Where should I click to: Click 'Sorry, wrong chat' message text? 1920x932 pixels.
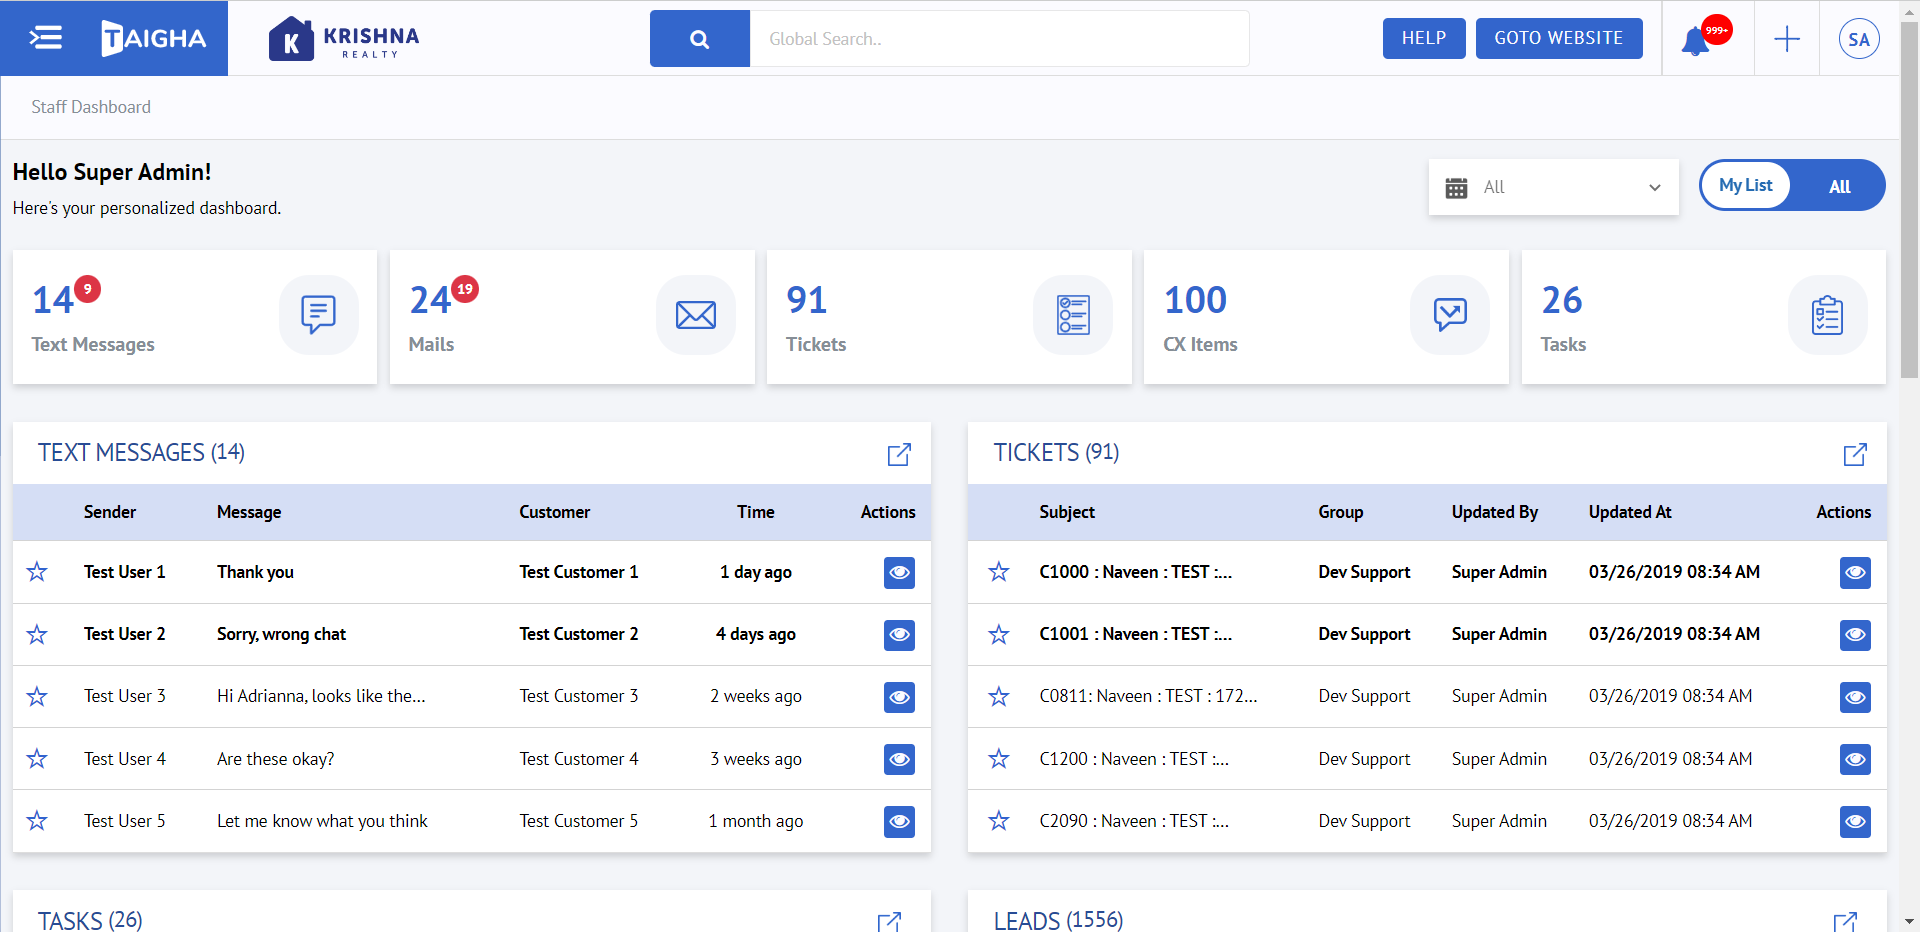(x=281, y=634)
